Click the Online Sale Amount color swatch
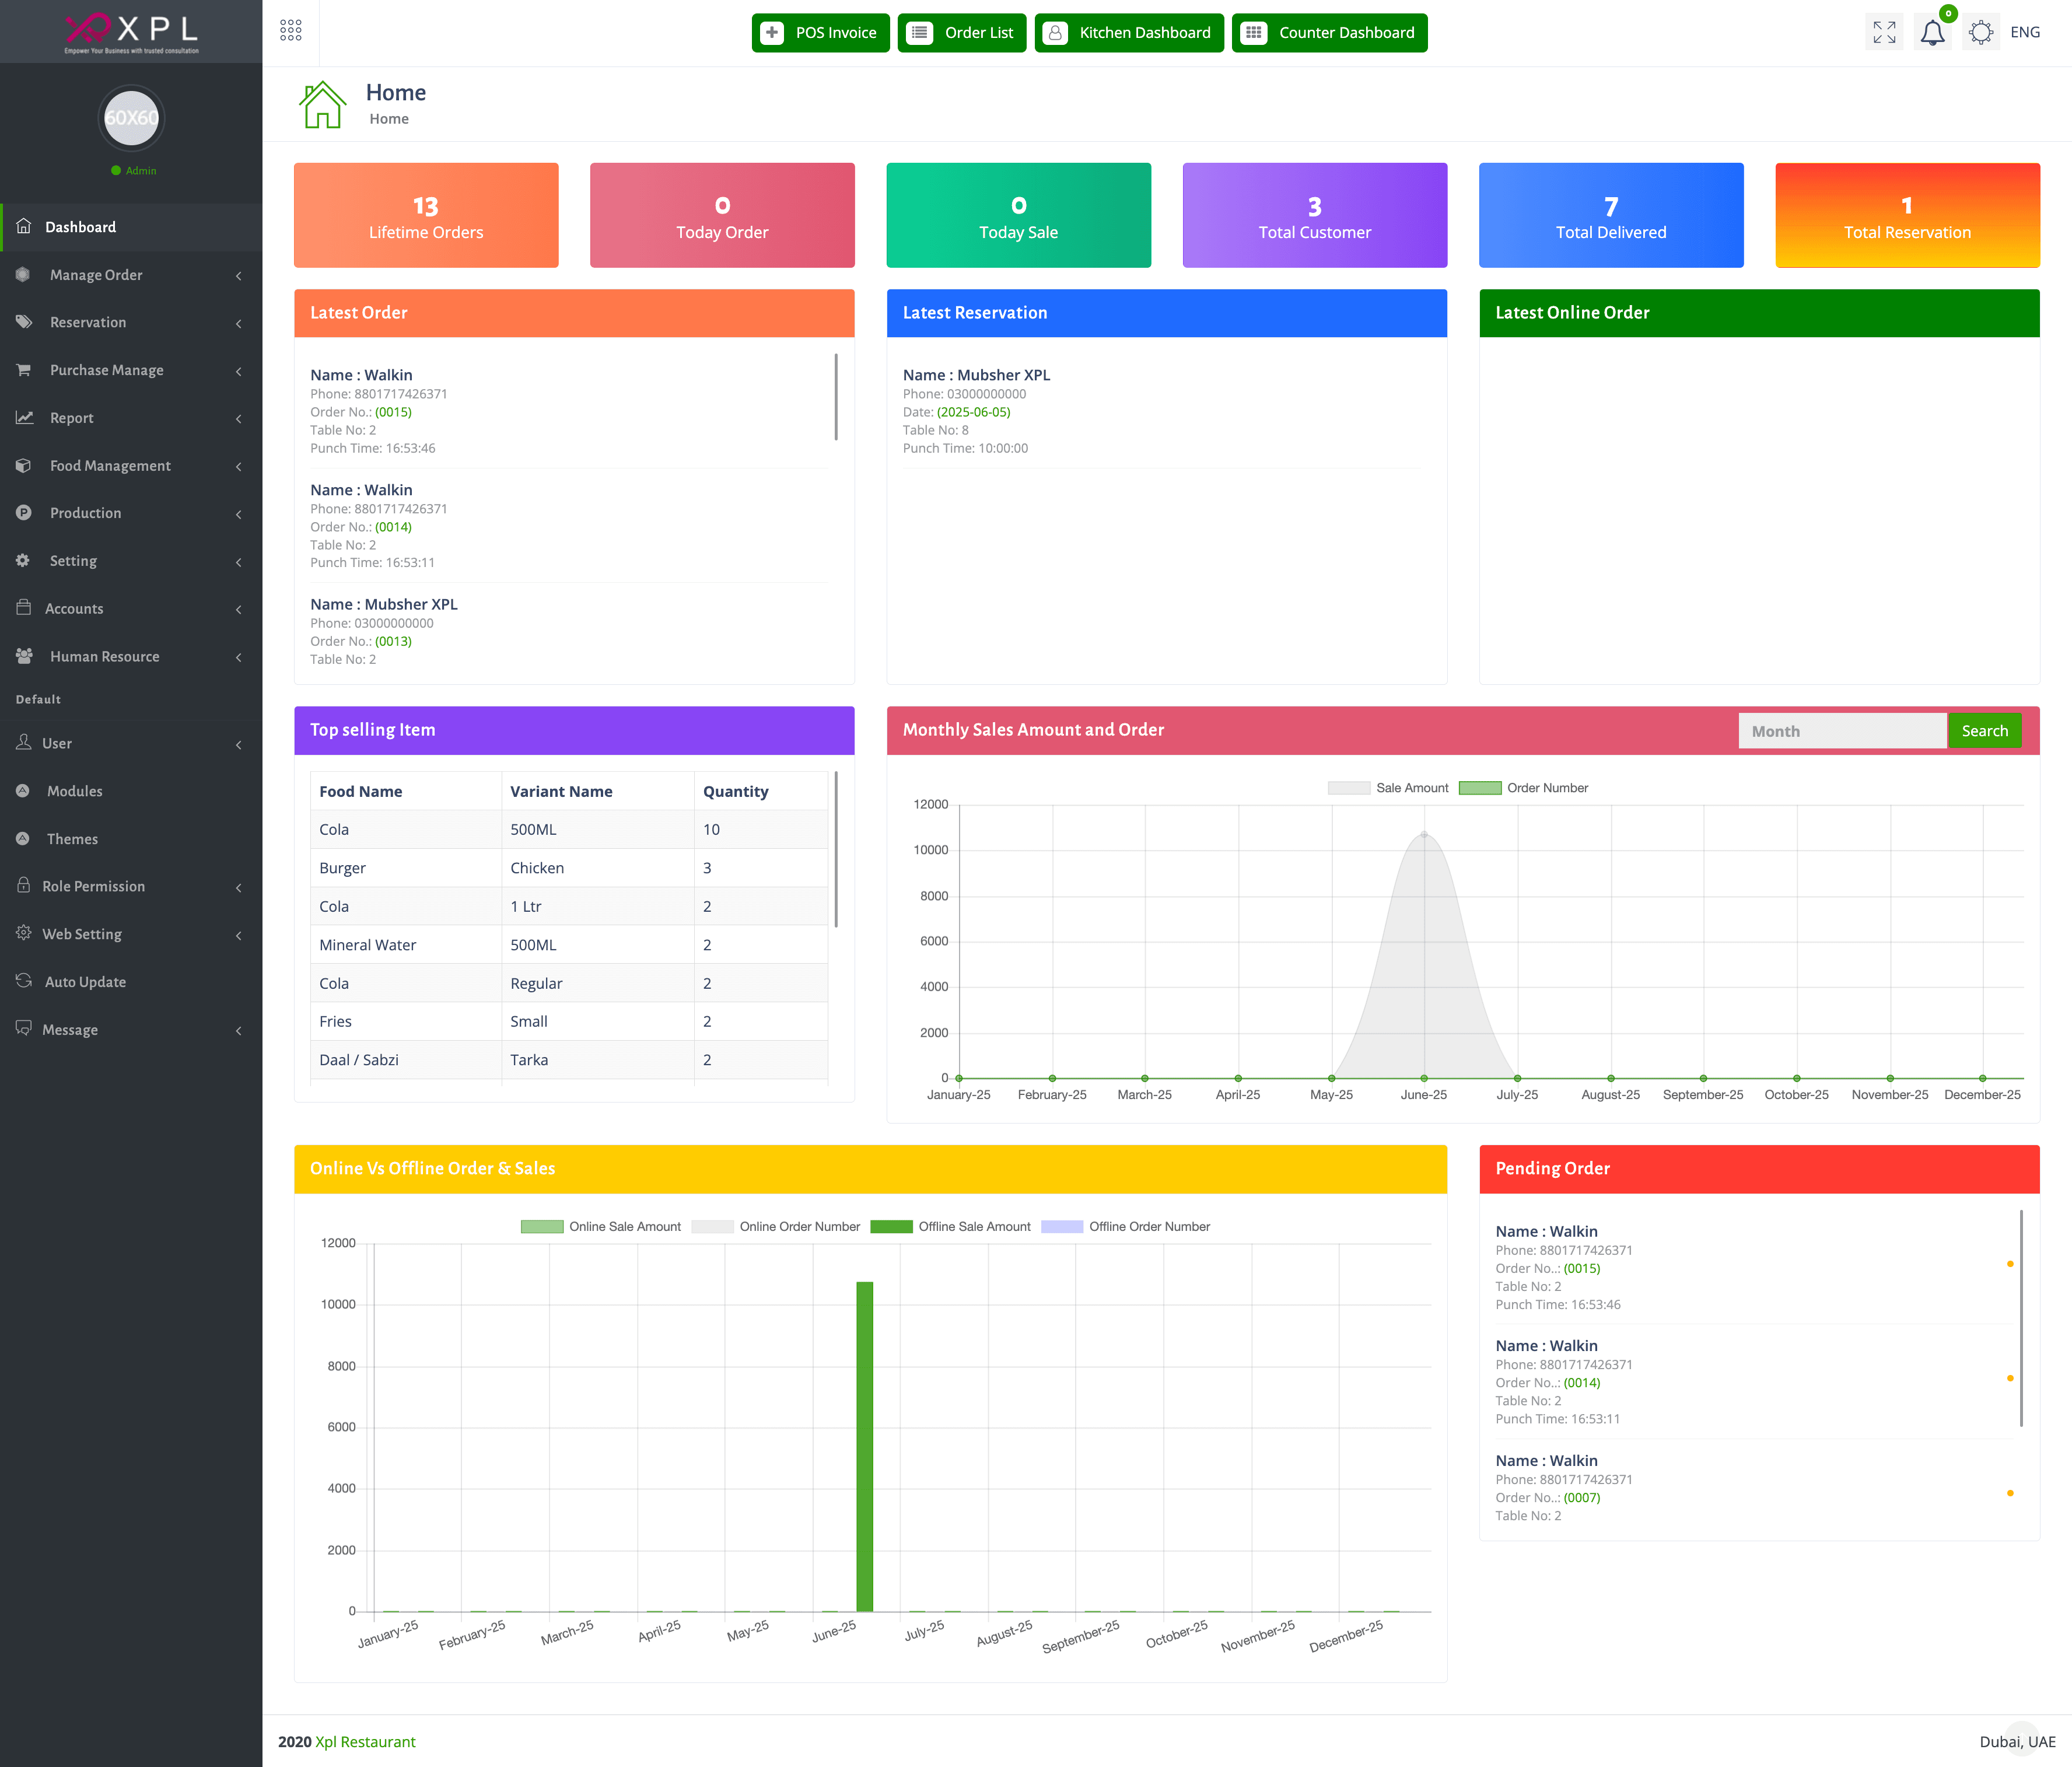 tap(542, 1227)
